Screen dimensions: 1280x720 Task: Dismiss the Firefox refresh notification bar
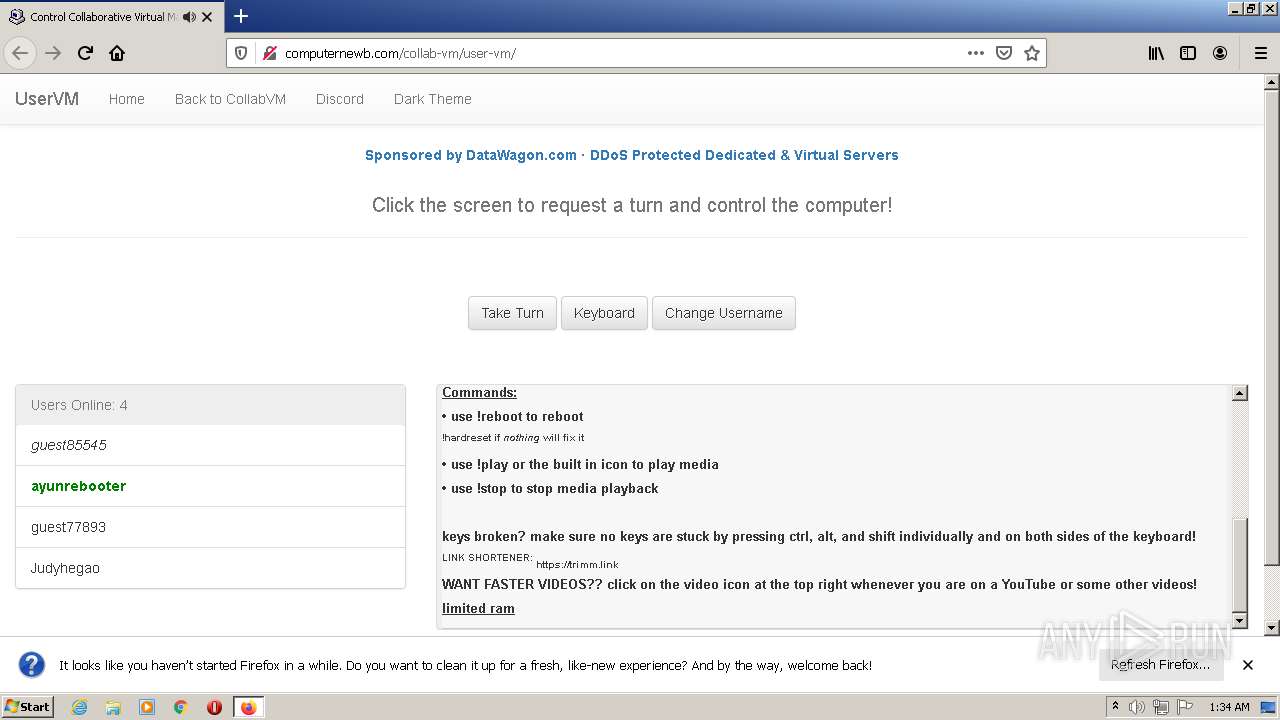[x=1248, y=665]
